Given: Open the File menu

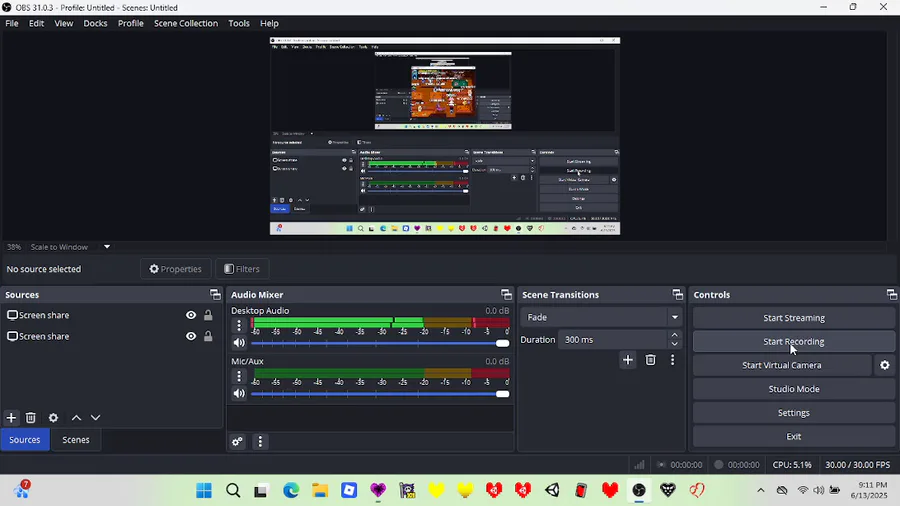Looking at the screenshot, I should coord(11,24).
